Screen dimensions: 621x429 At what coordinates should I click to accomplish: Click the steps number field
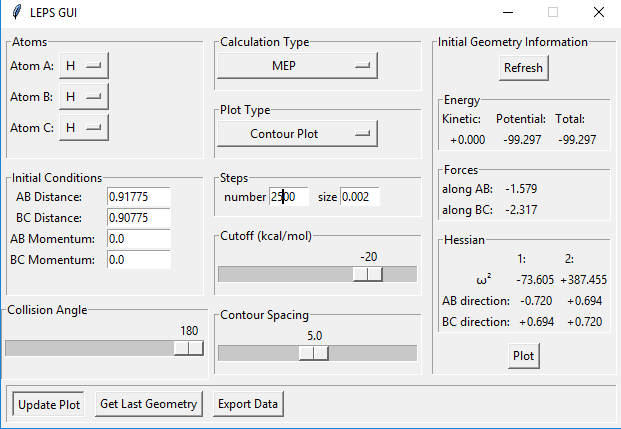coord(289,197)
